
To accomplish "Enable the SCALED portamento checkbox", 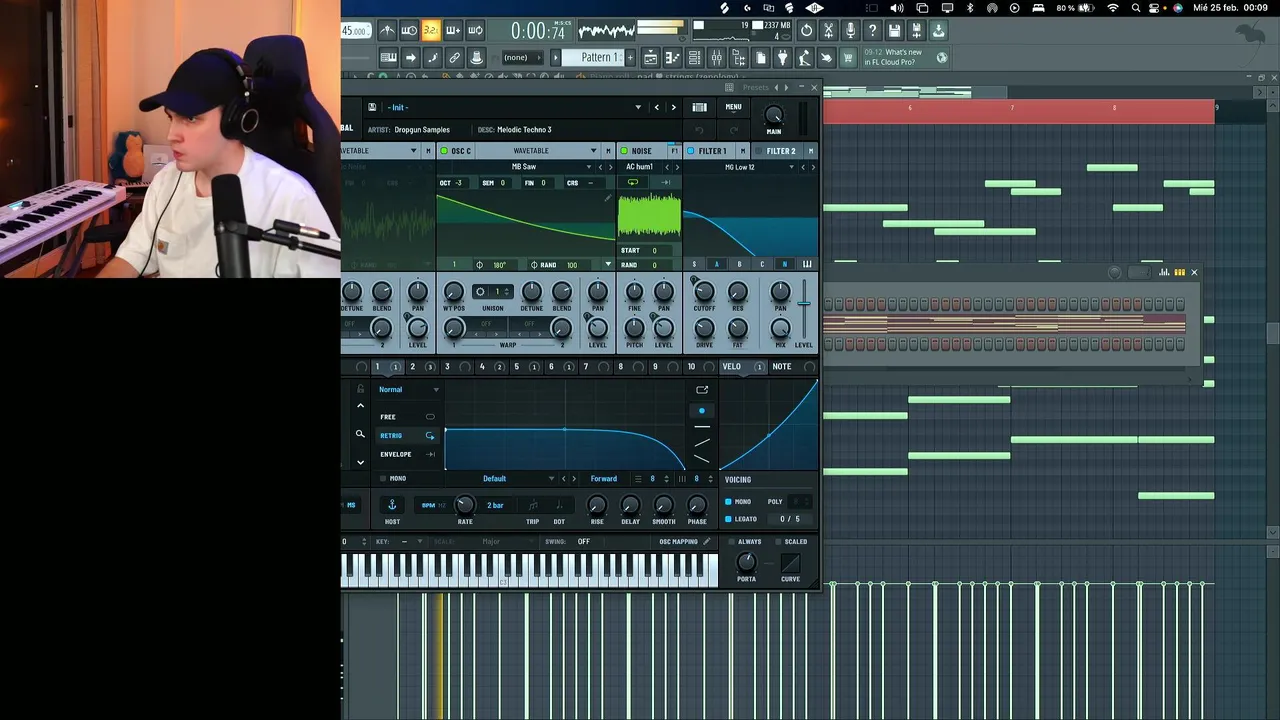I will click(x=776, y=541).
